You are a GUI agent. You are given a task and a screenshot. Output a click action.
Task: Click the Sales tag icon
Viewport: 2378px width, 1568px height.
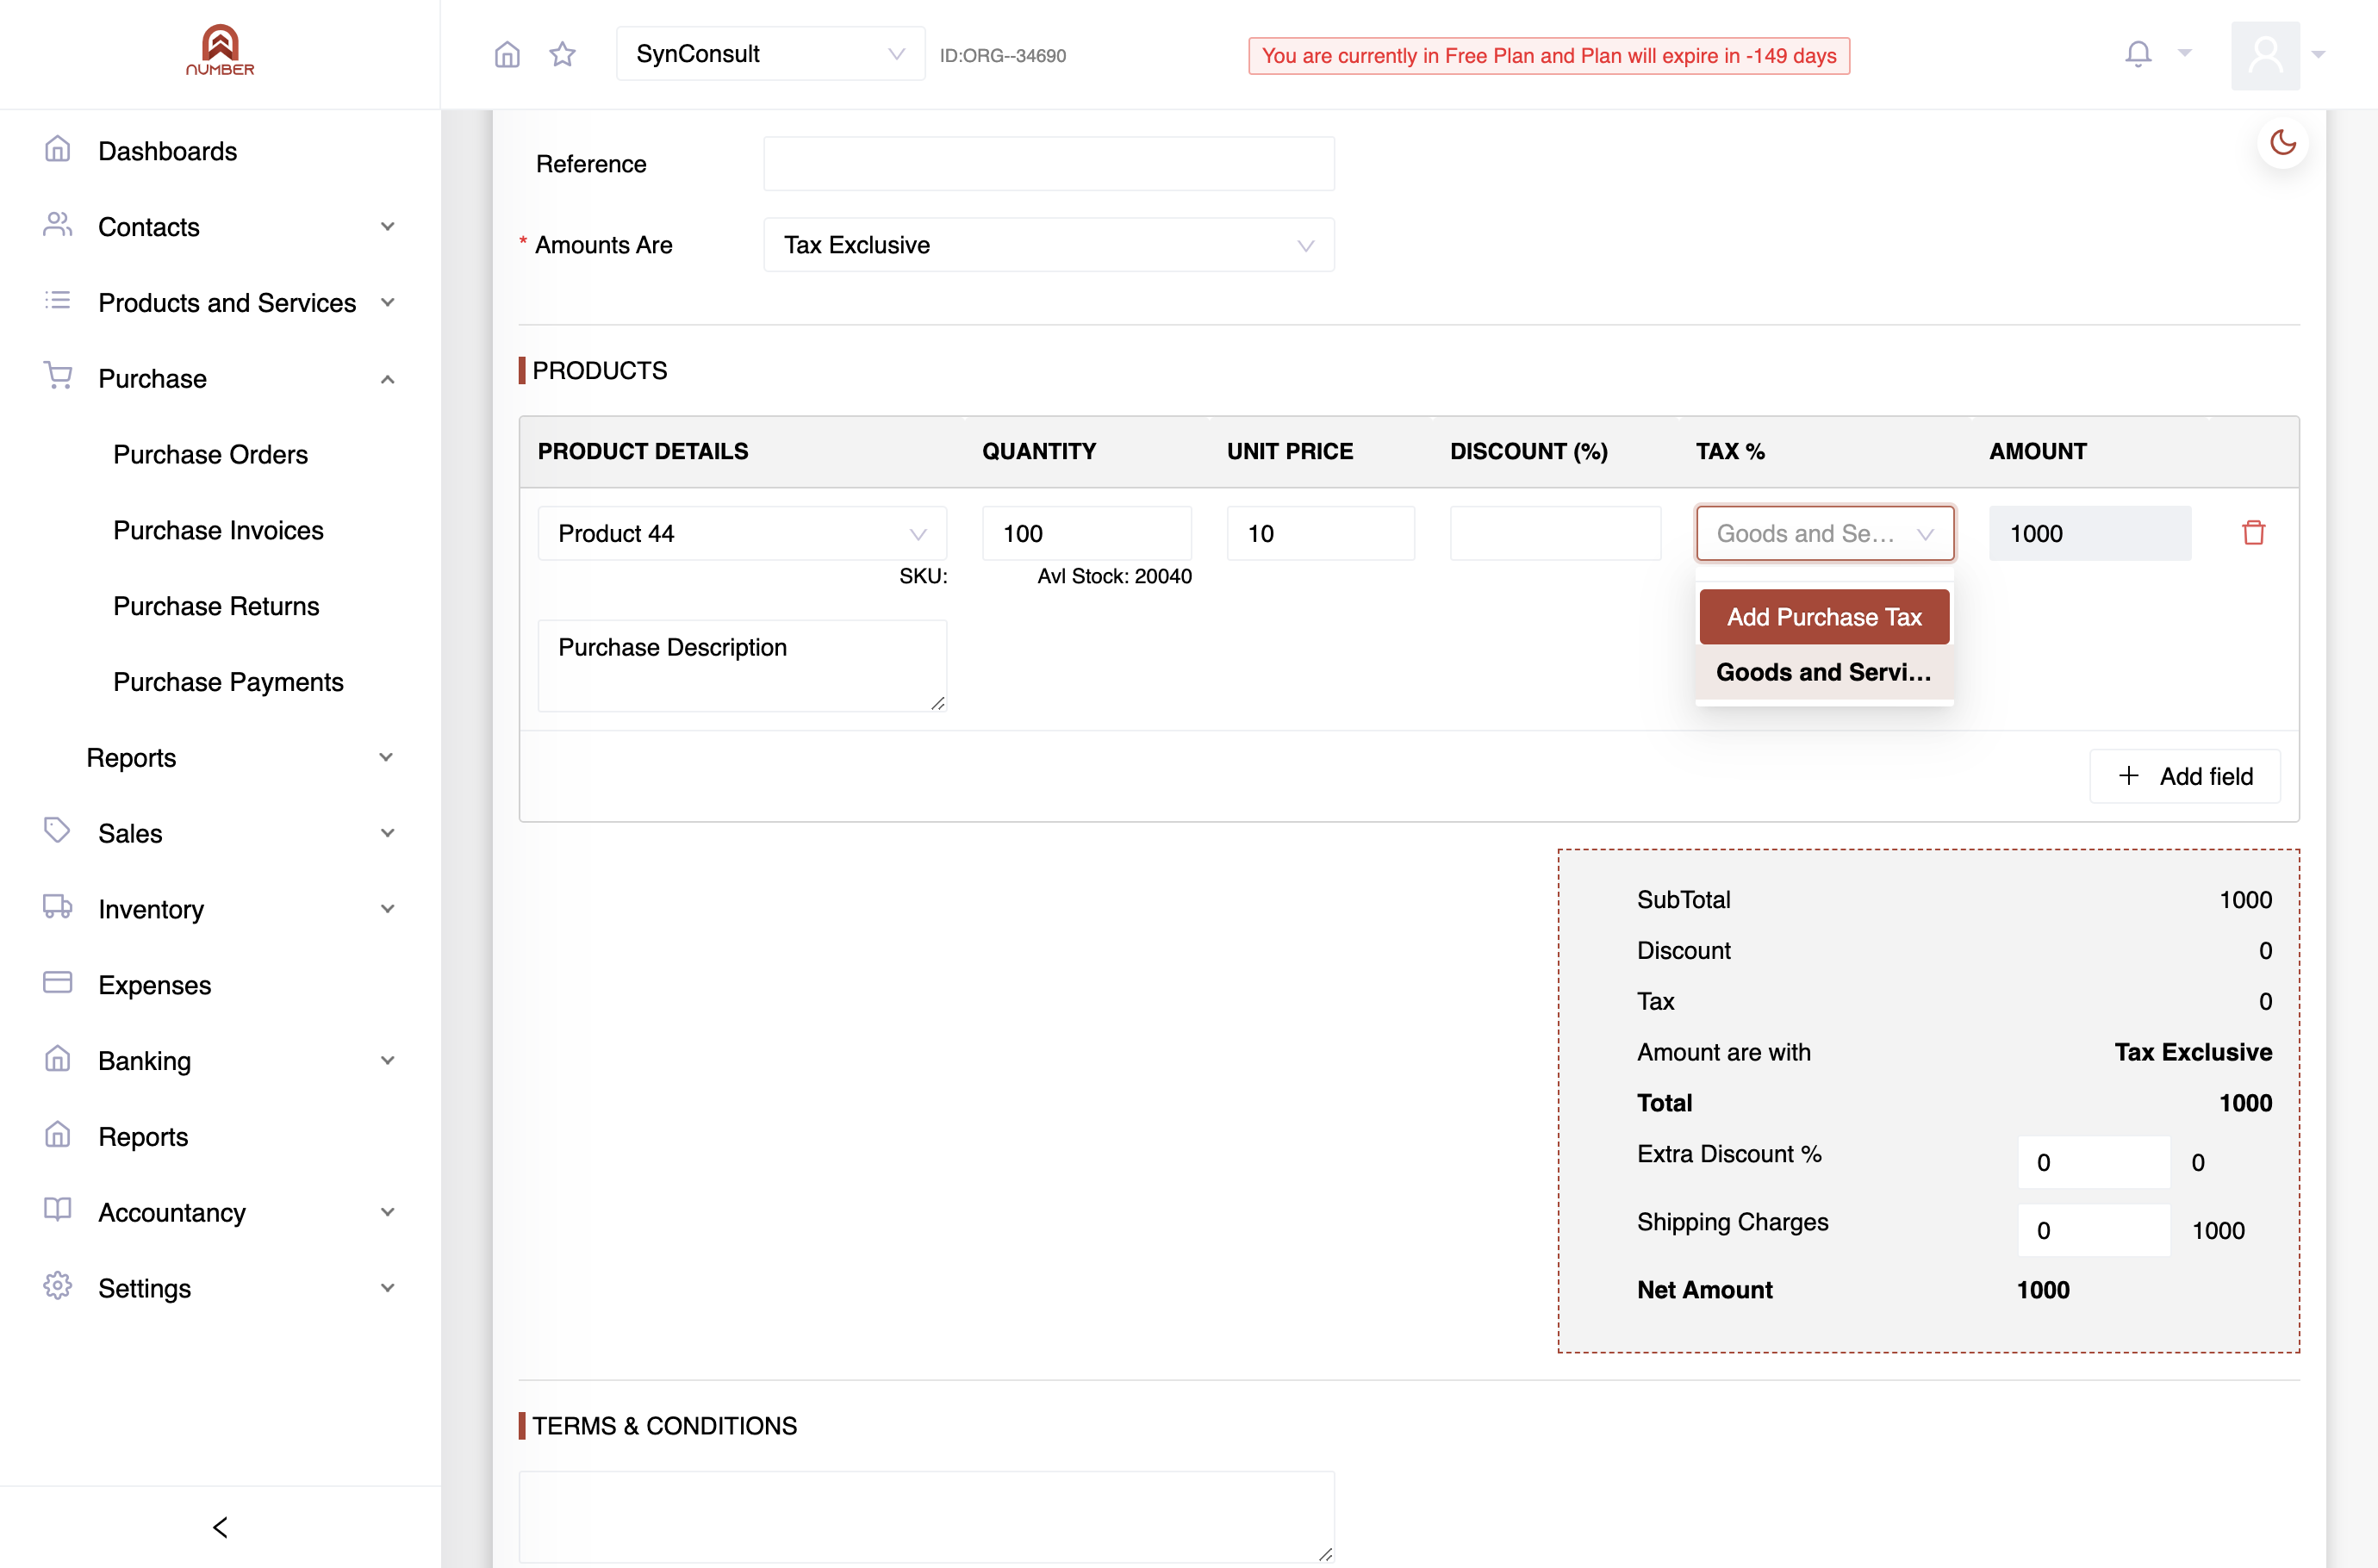58,831
